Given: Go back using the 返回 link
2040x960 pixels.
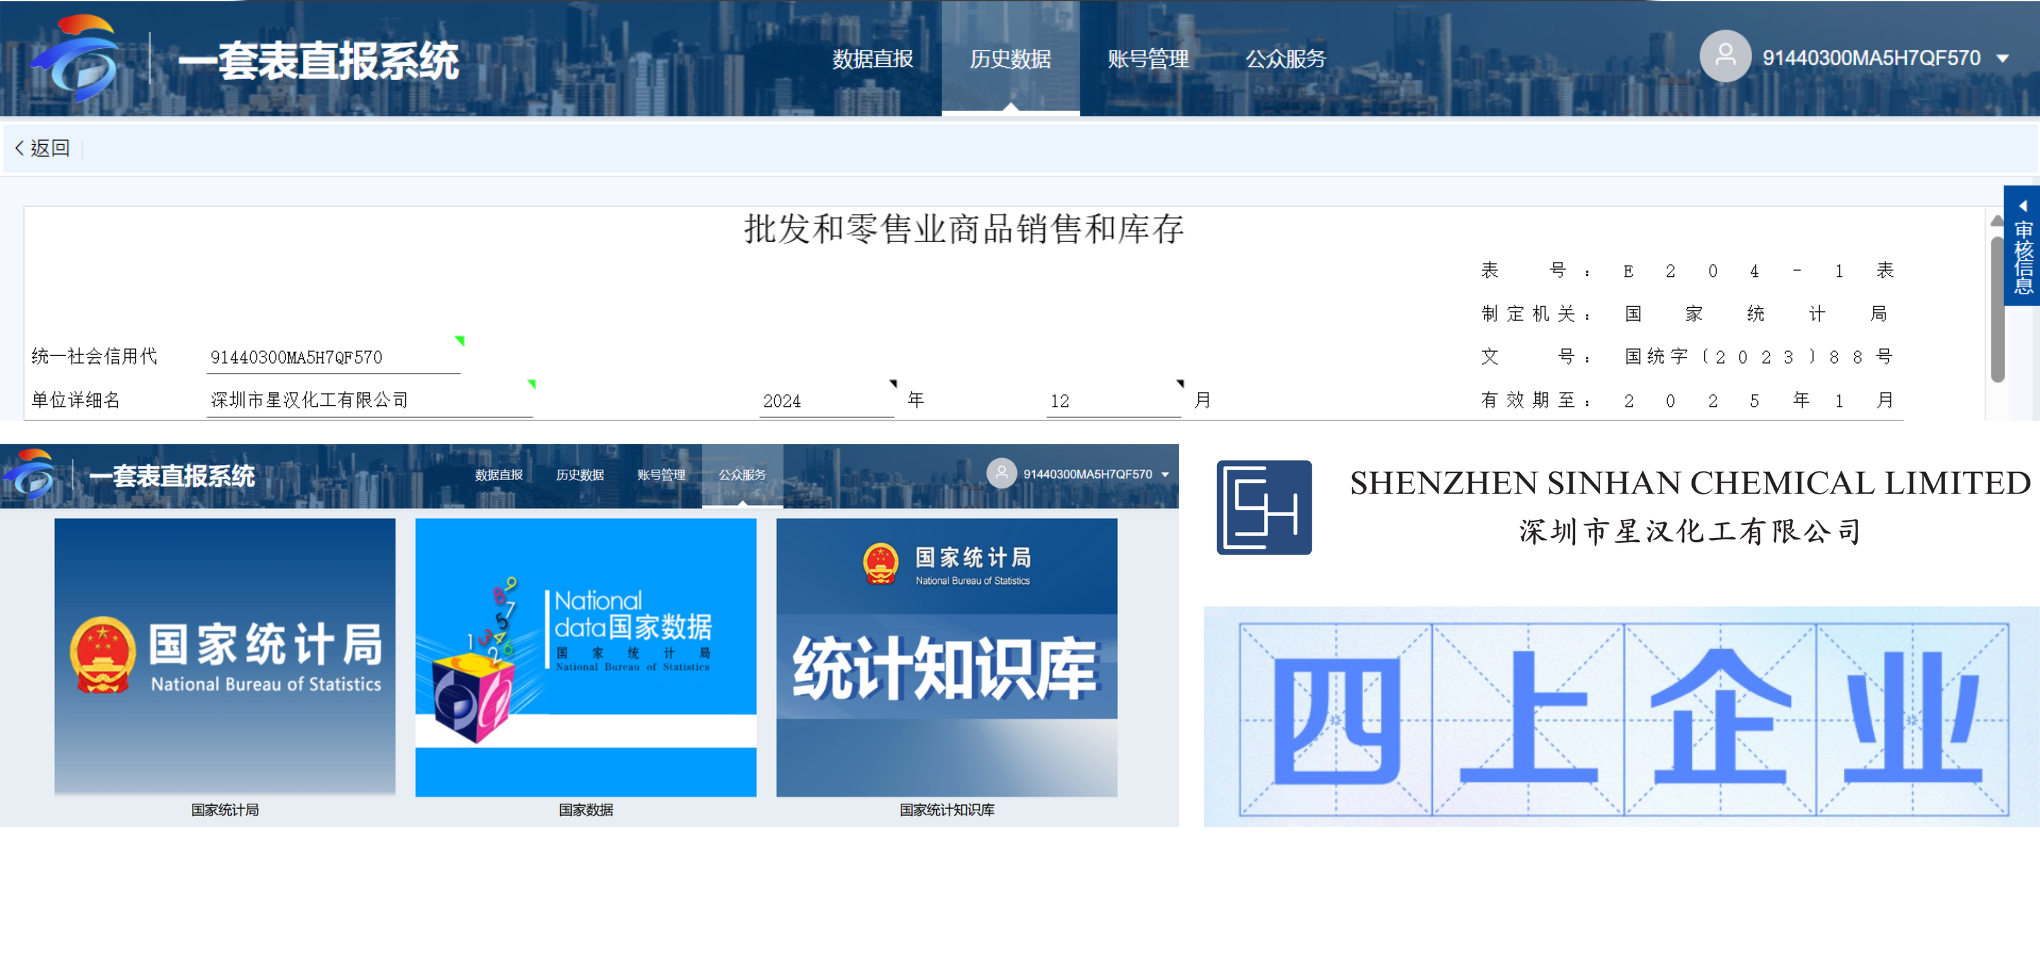Looking at the screenshot, I should 49,148.
